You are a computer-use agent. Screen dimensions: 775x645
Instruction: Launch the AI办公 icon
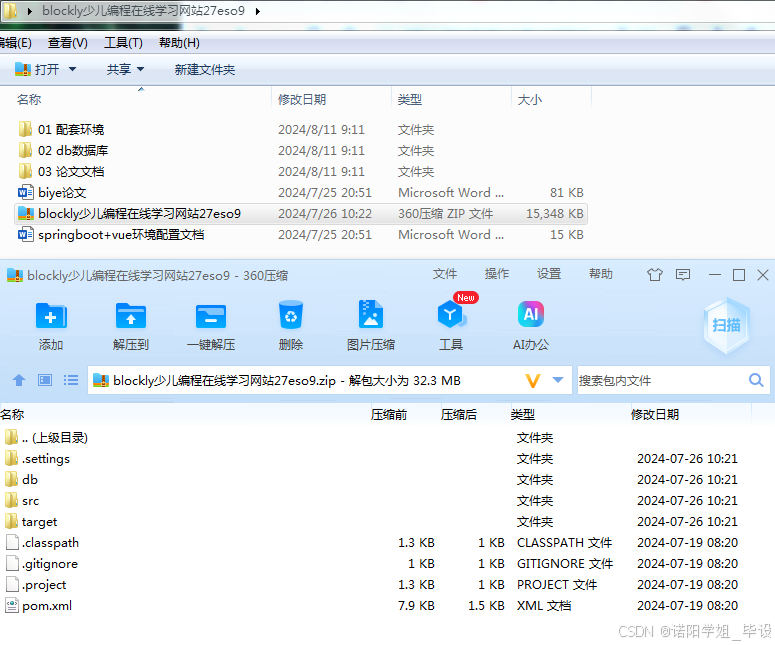pos(531,314)
